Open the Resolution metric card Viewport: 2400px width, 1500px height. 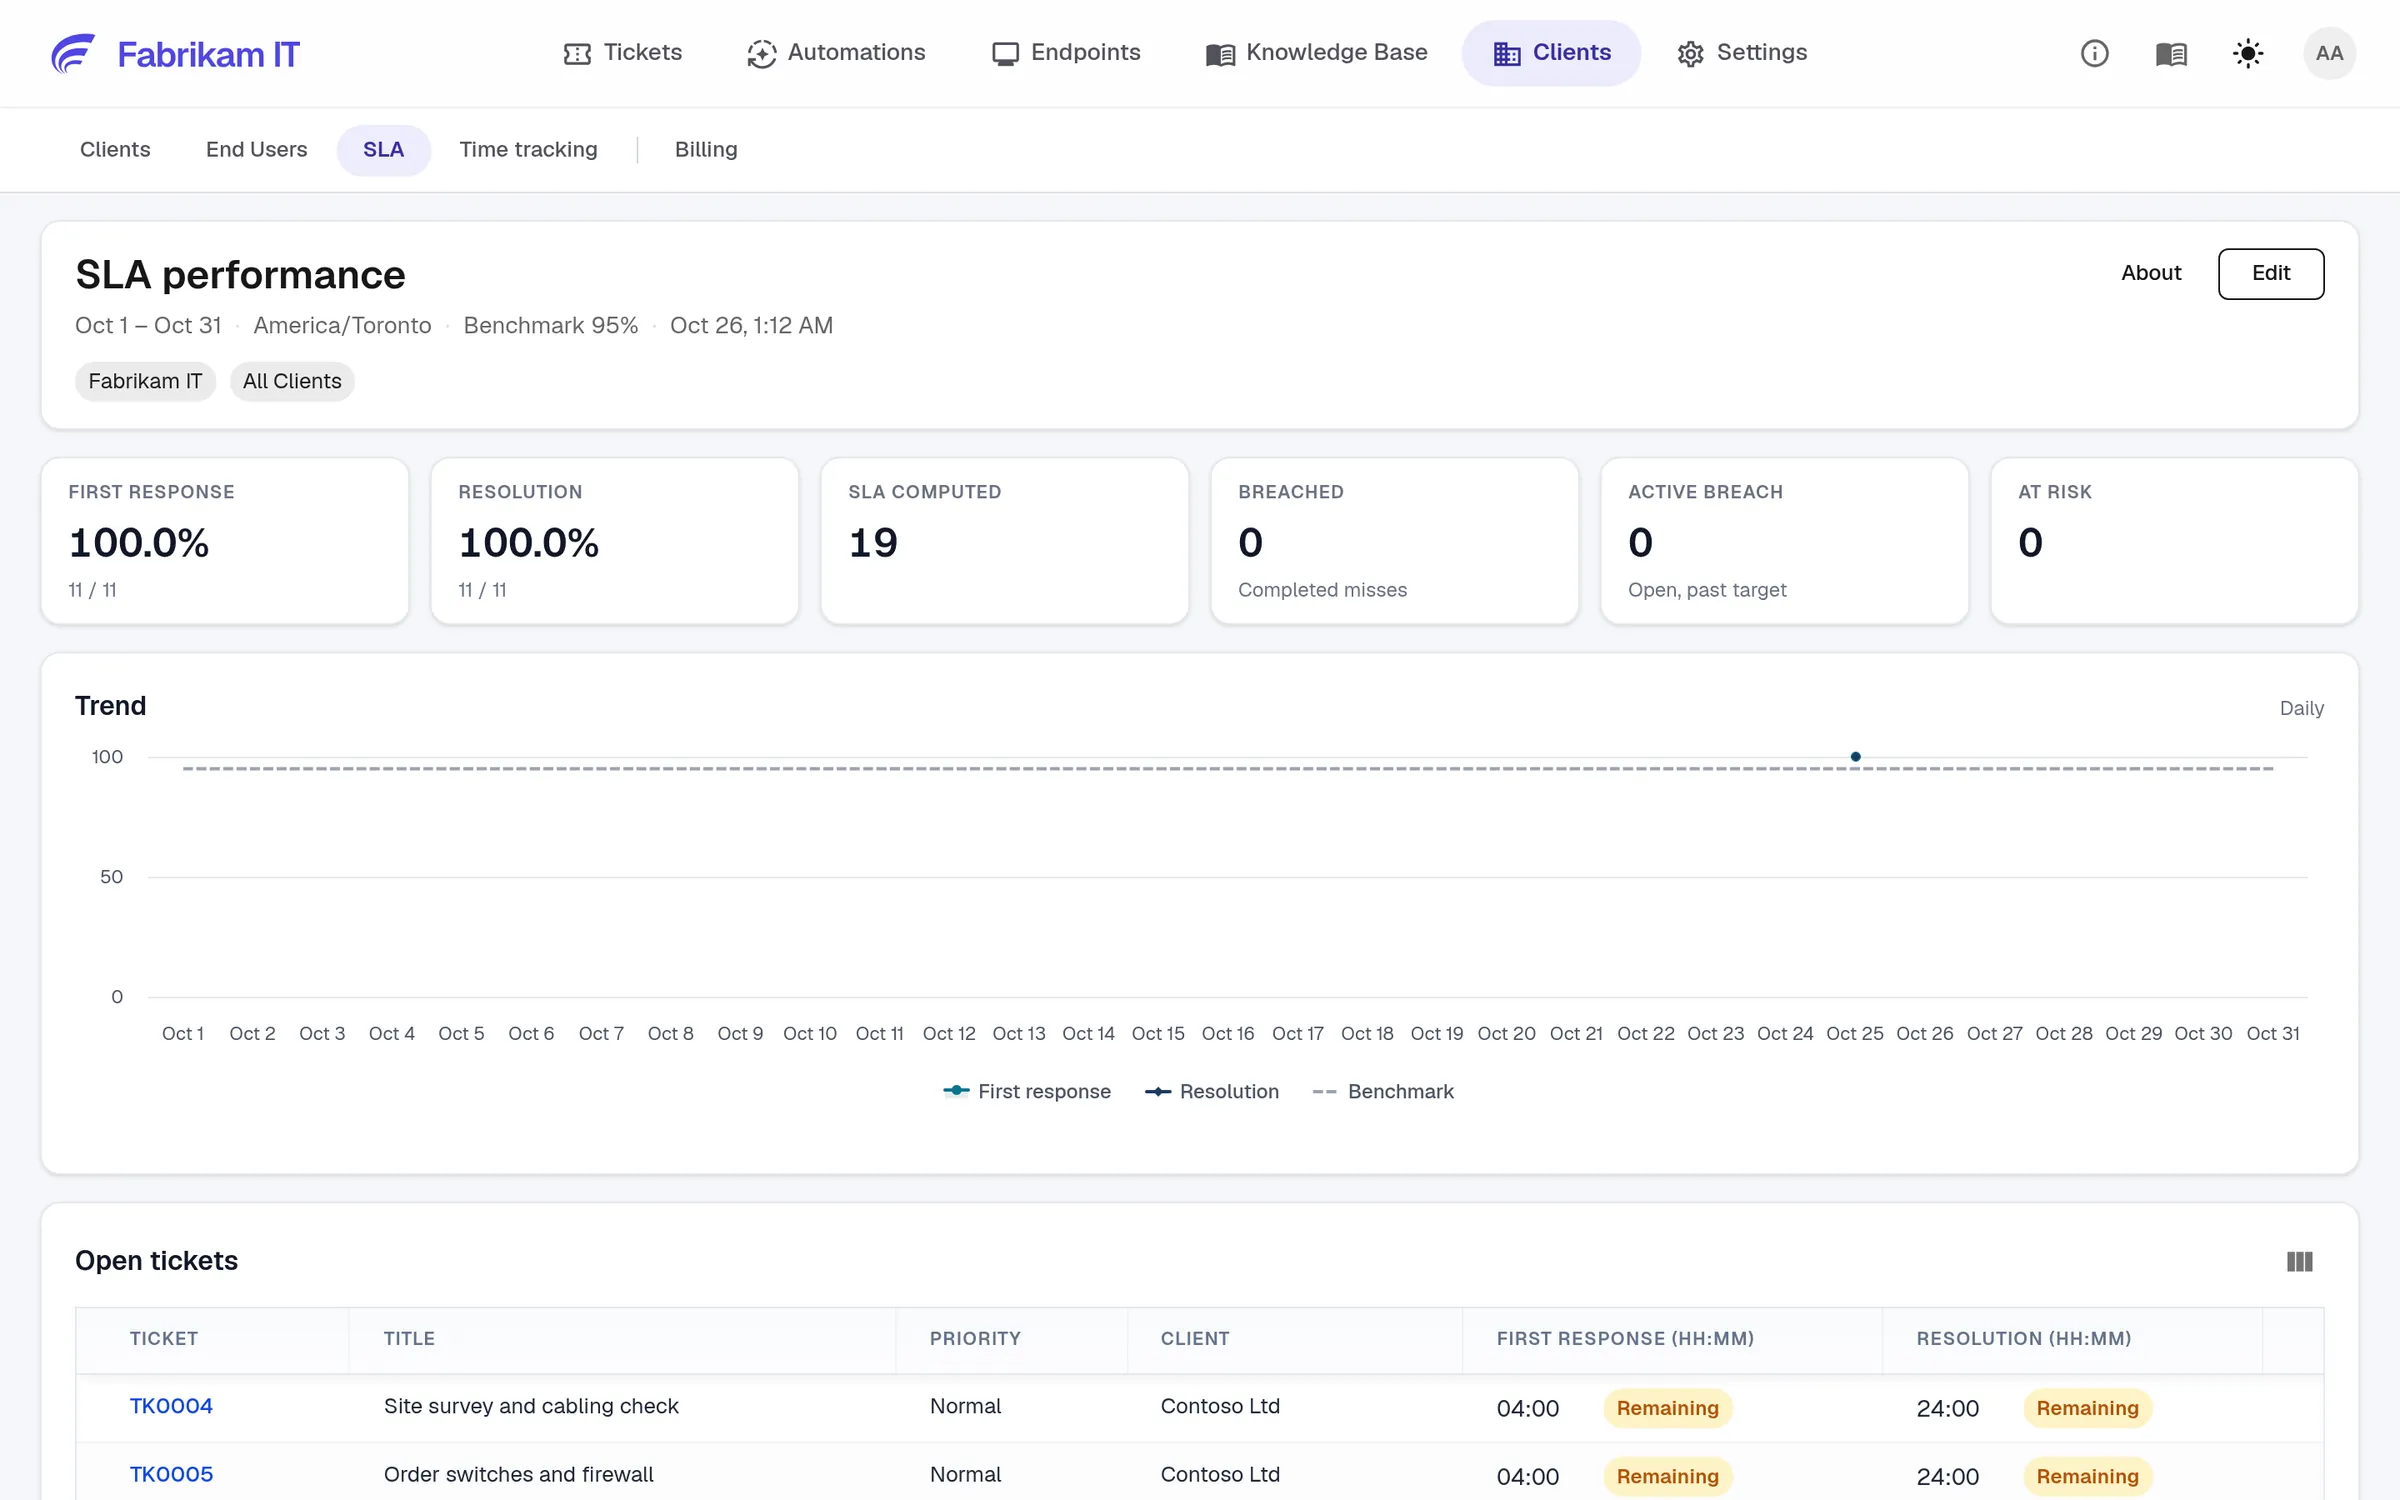click(615, 541)
